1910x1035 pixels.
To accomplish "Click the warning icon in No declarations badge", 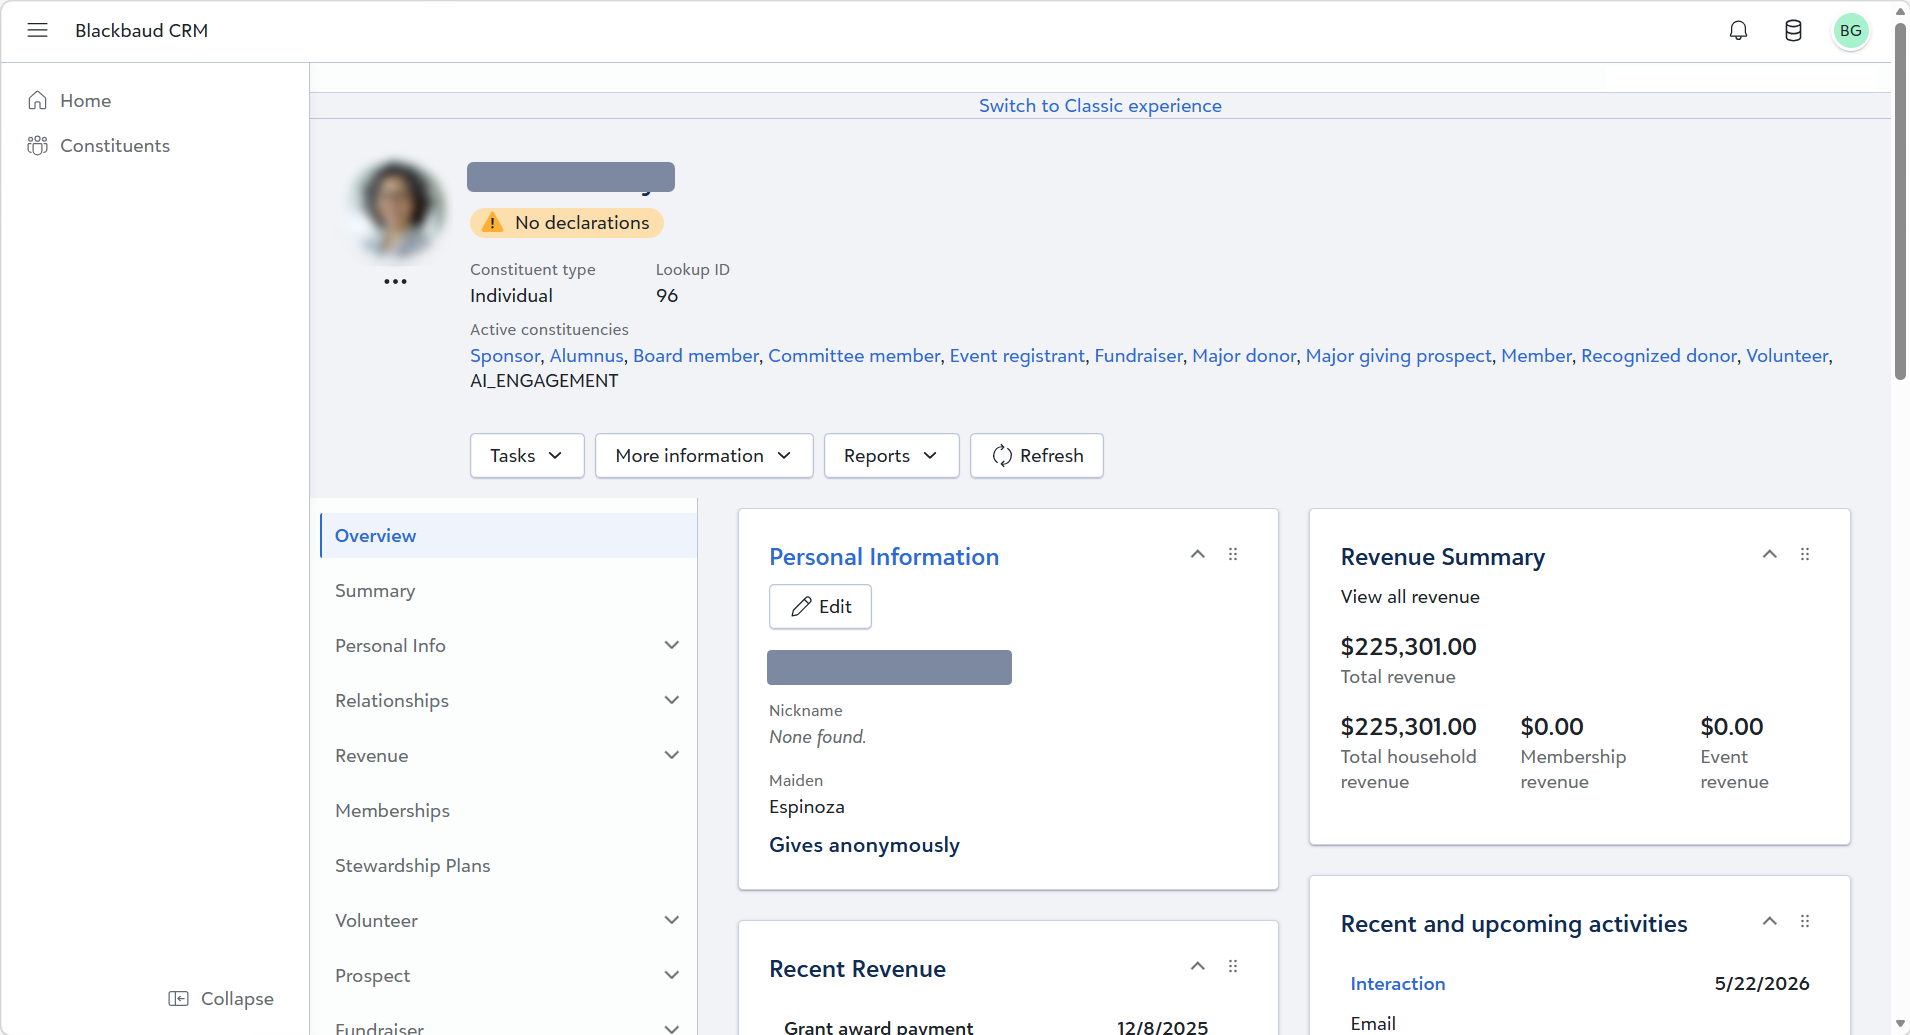I will coord(492,222).
